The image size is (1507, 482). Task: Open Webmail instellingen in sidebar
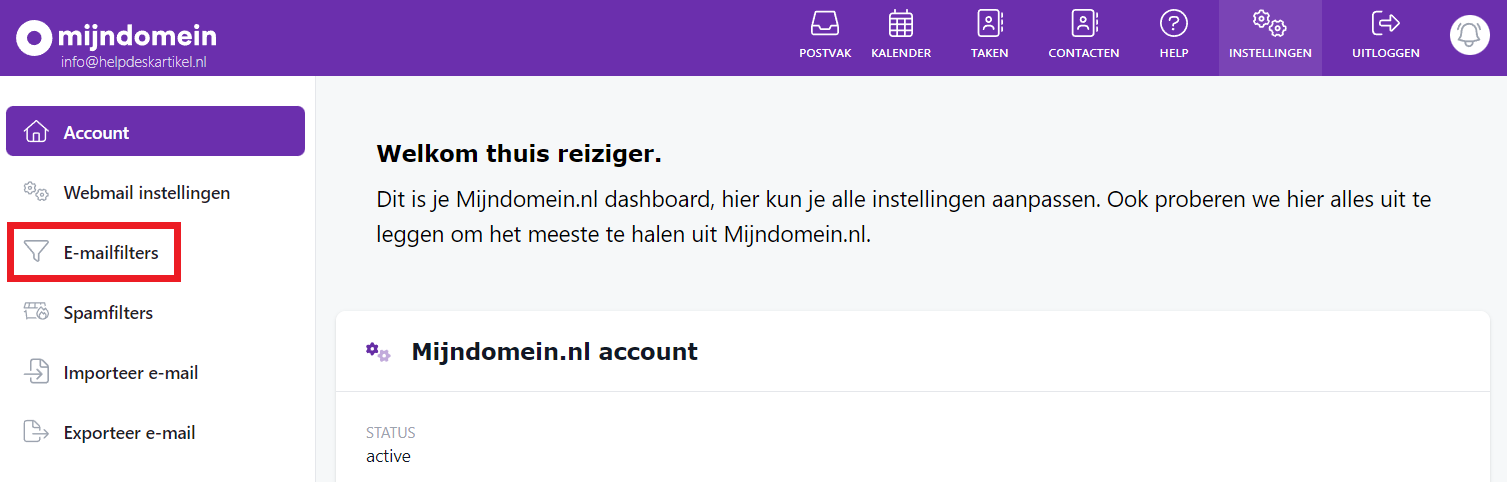coord(146,192)
